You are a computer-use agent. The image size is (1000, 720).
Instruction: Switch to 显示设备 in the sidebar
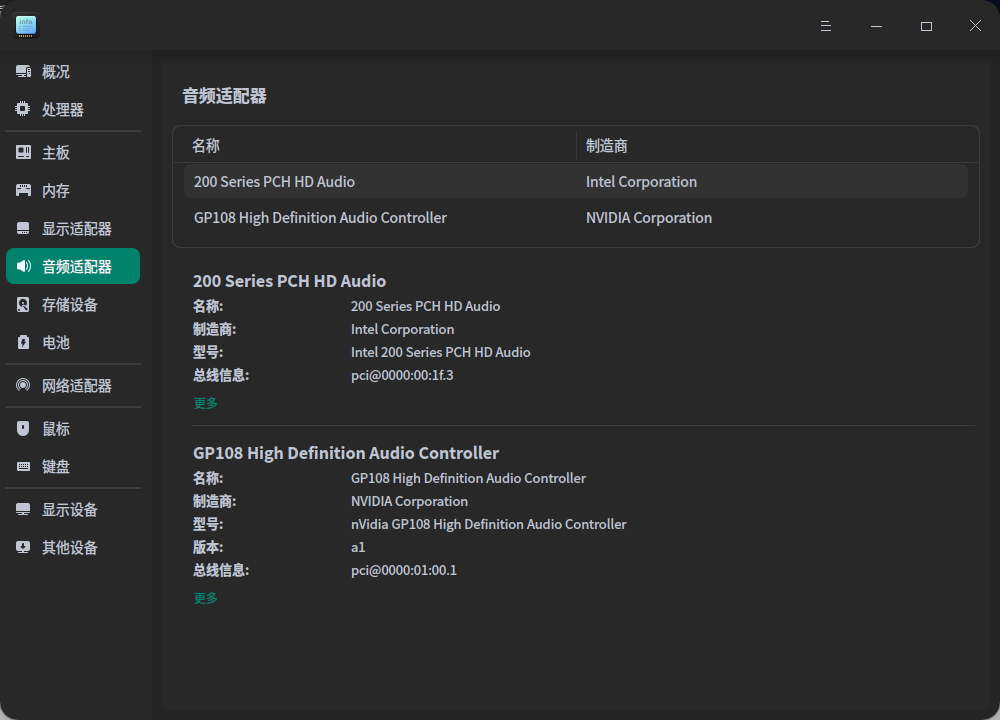coord(70,510)
